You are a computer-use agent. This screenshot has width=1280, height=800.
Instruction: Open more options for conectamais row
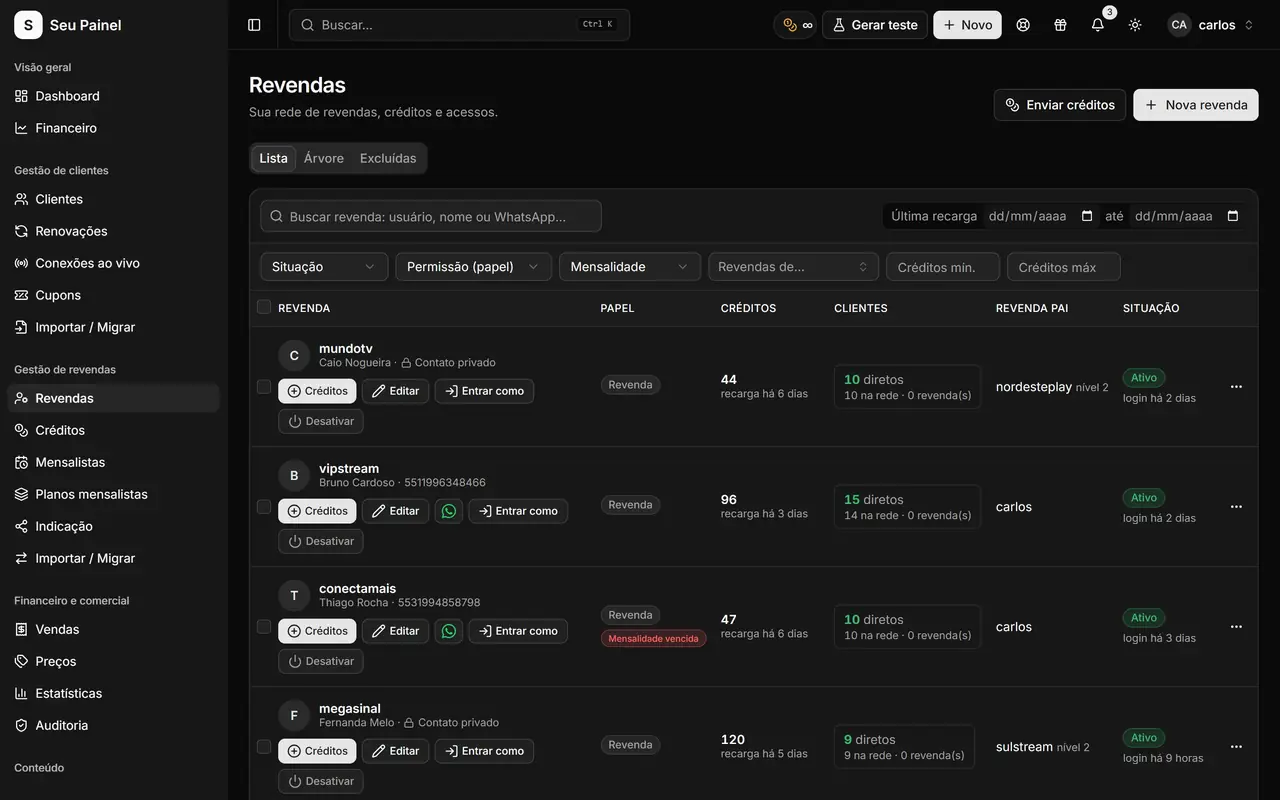tap(1236, 627)
